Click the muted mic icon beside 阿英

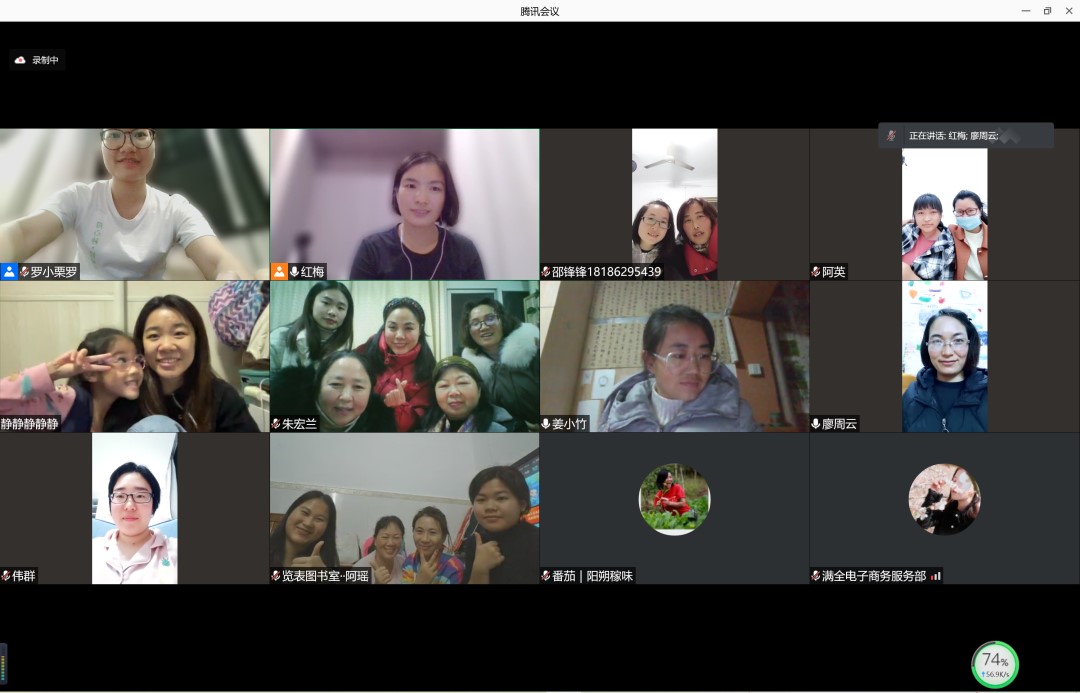(x=816, y=272)
